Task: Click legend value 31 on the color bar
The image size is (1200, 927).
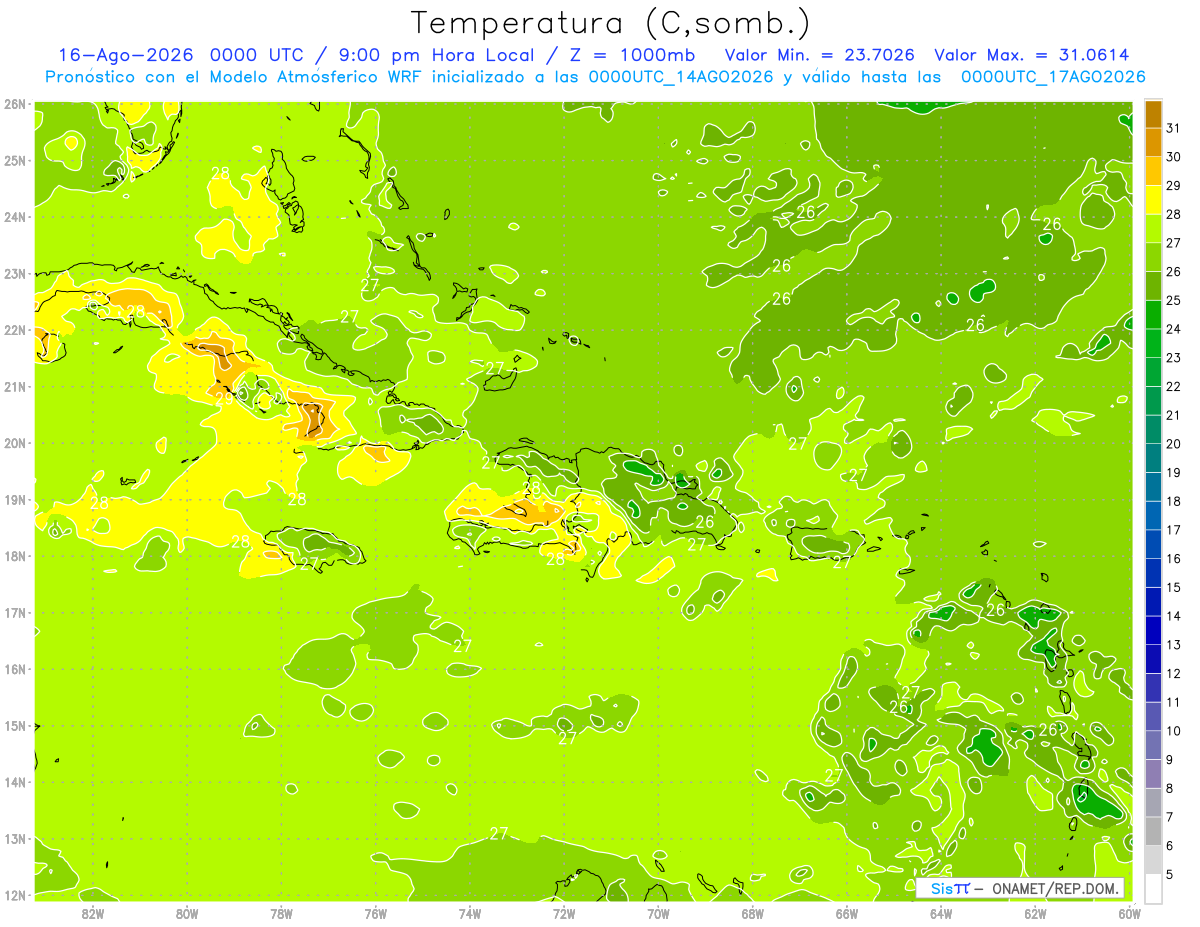Action: 1173,128
